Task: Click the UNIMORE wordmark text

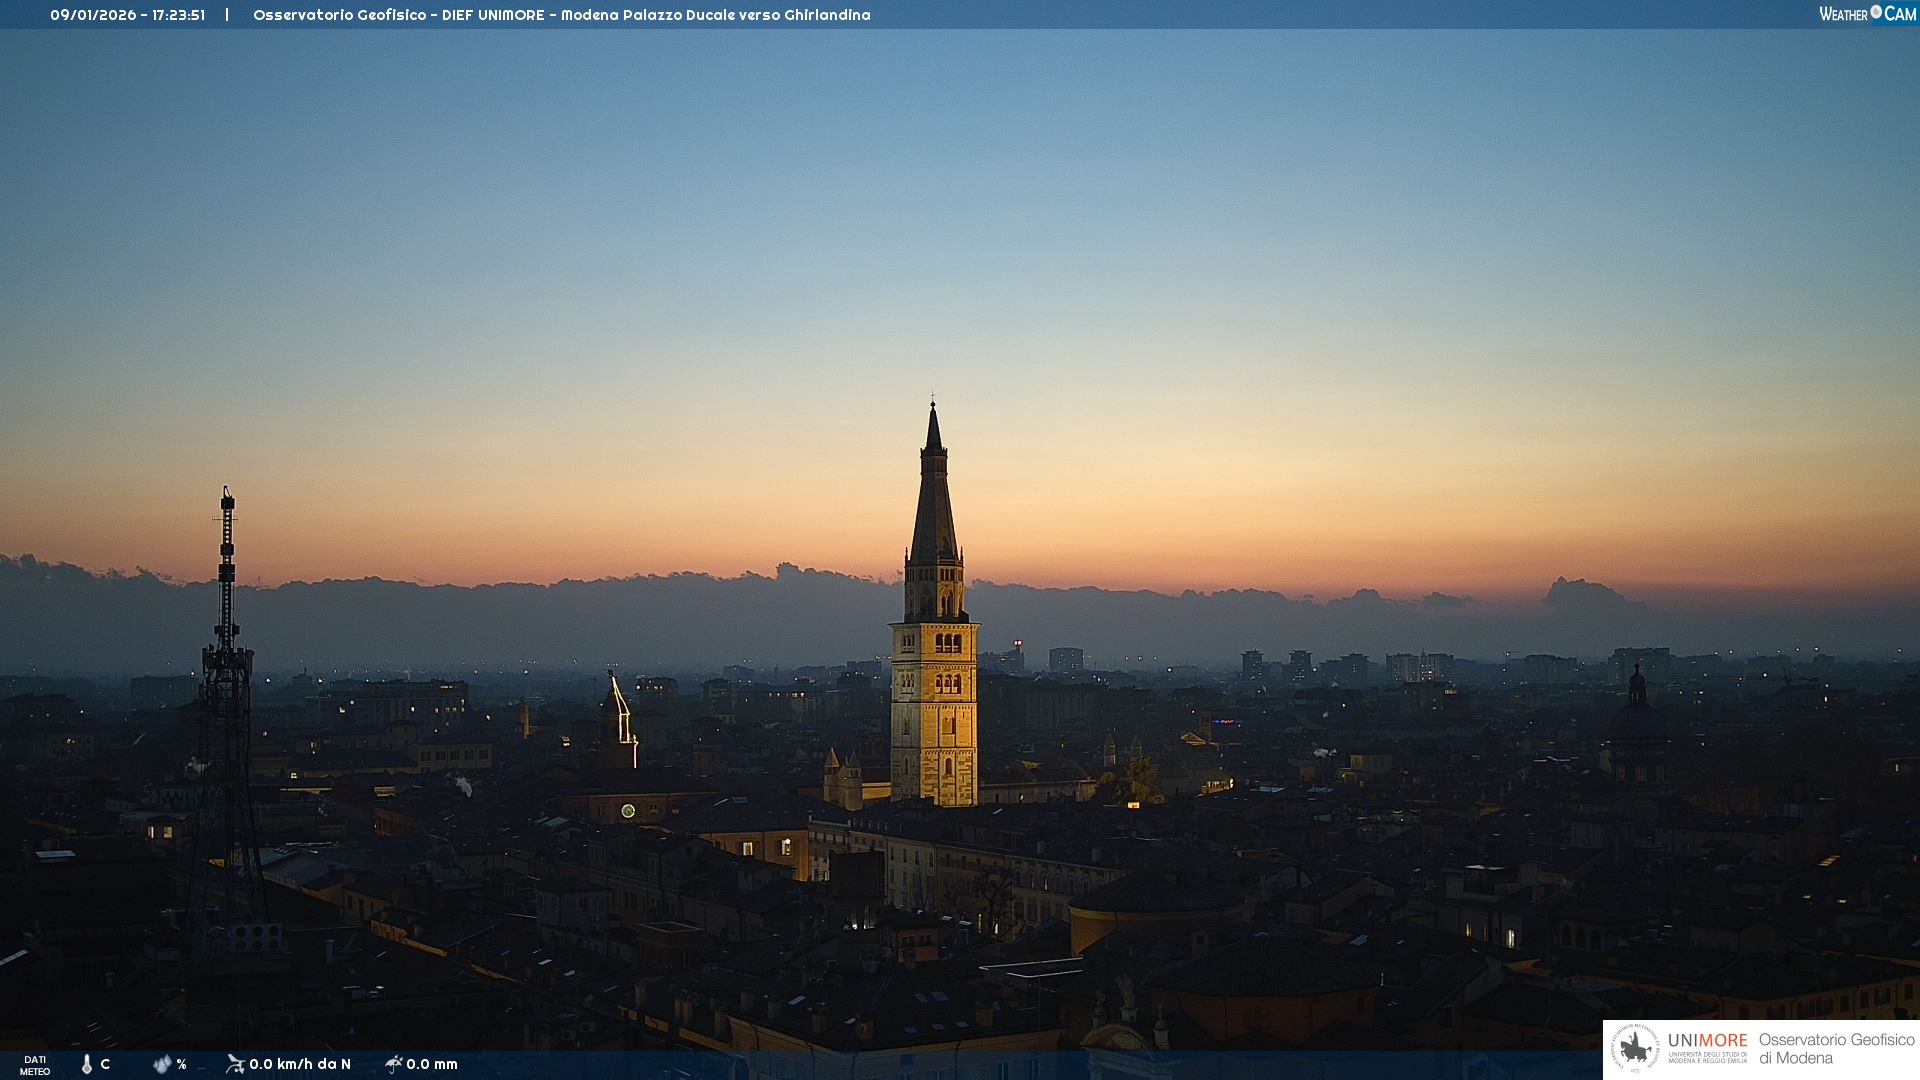Action: (1707, 1040)
